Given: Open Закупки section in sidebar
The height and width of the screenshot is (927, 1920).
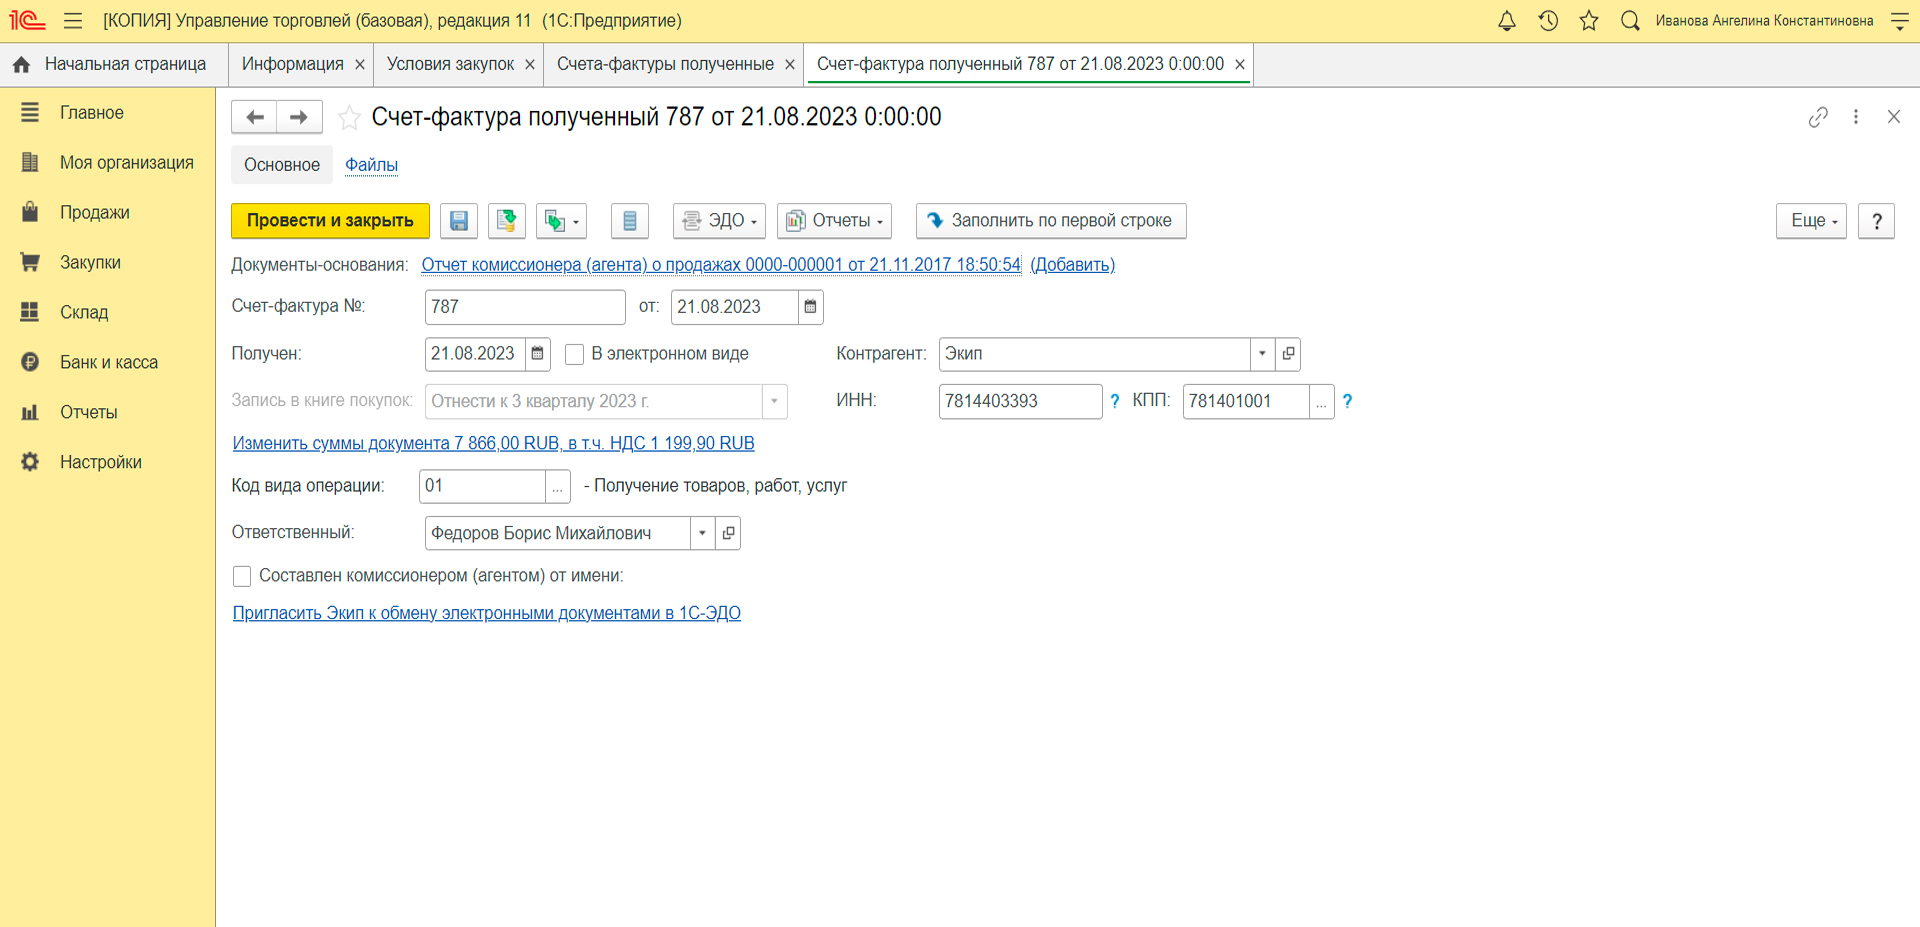Looking at the screenshot, I should [x=107, y=263].
